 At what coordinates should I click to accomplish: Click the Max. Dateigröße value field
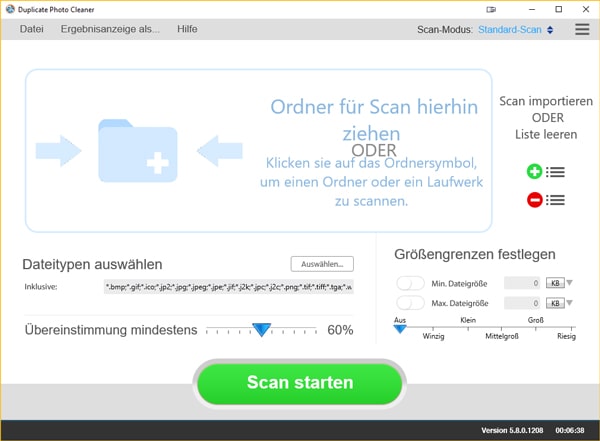[x=522, y=303]
